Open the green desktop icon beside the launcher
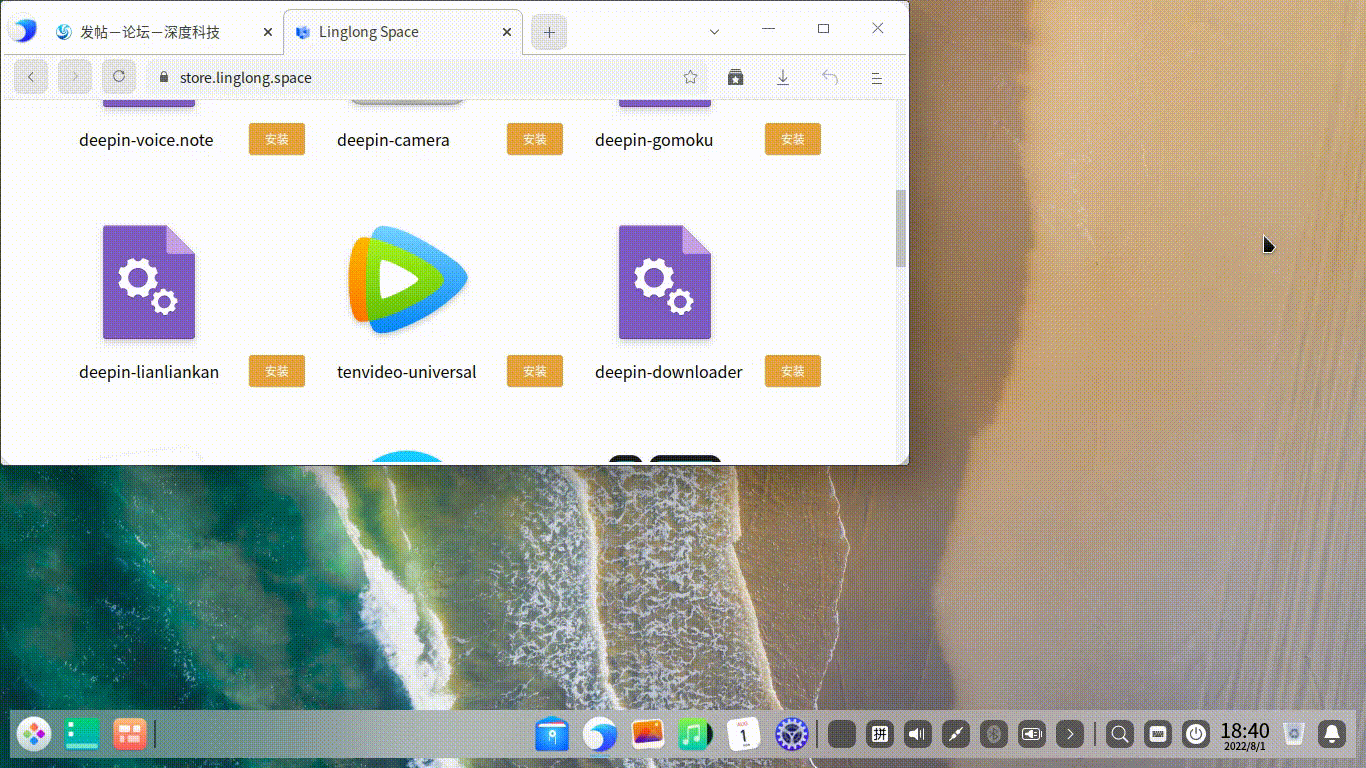 [x=82, y=734]
